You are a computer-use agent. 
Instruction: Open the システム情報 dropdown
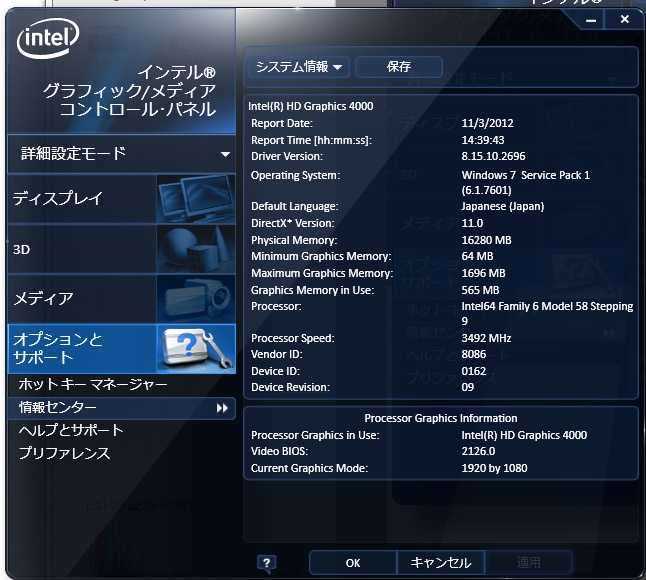coord(299,67)
